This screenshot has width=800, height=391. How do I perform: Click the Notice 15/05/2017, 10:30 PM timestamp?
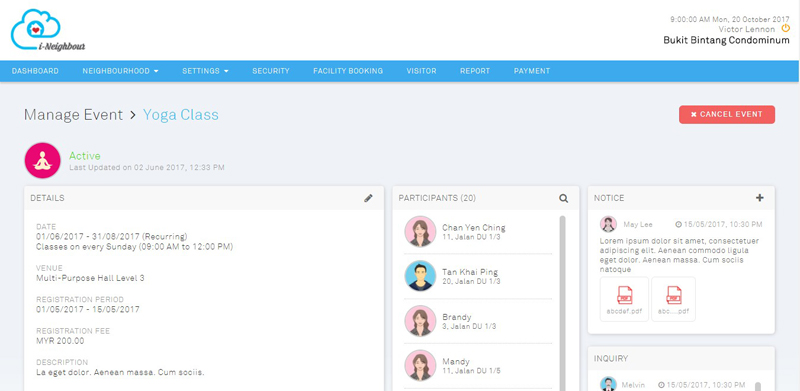click(x=719, y=225)
